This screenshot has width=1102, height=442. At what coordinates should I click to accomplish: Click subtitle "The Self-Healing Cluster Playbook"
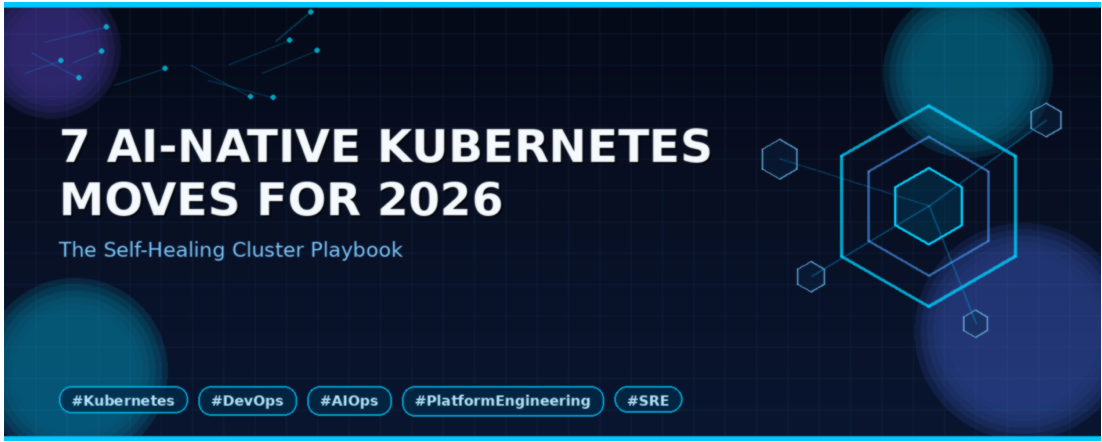(x=231, y=249)
